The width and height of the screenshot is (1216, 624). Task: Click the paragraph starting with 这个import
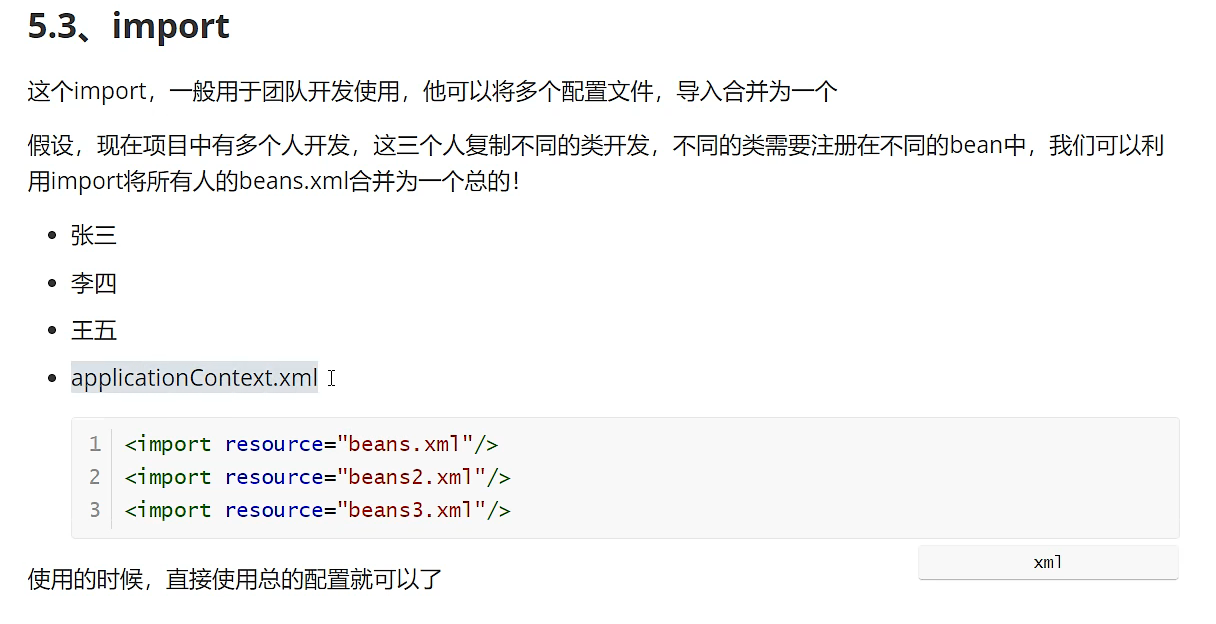coord(432,92)
